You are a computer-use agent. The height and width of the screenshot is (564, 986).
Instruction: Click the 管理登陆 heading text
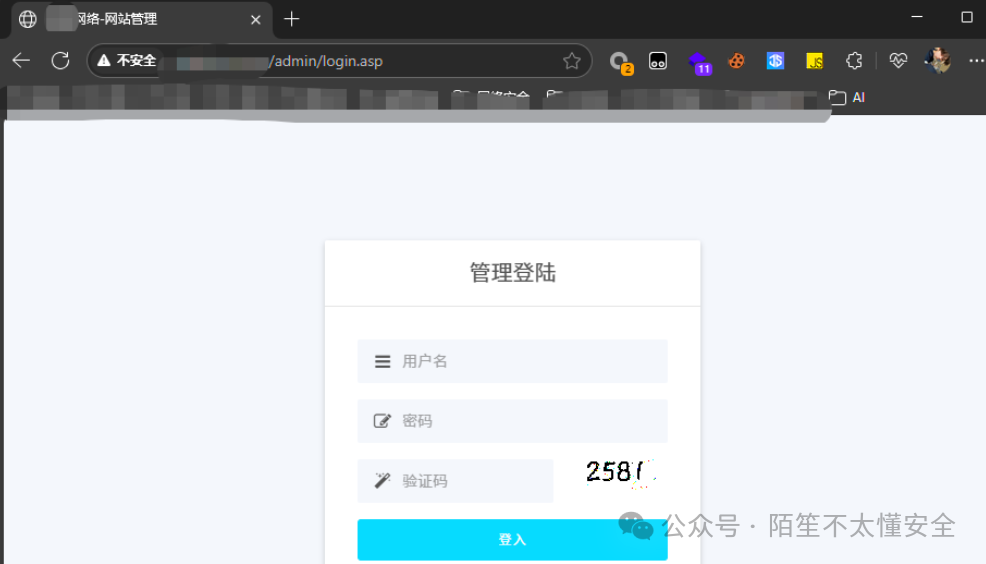coord(512,273)
